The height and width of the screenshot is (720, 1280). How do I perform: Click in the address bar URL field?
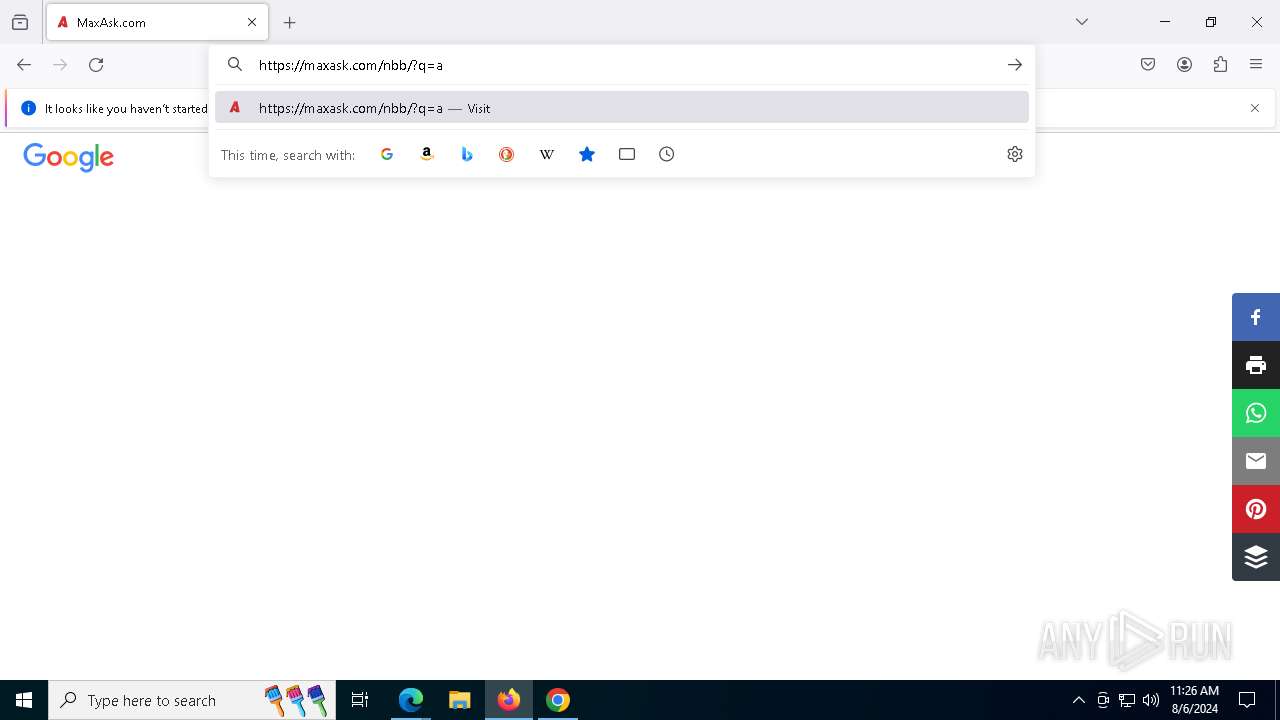(620, 65)
